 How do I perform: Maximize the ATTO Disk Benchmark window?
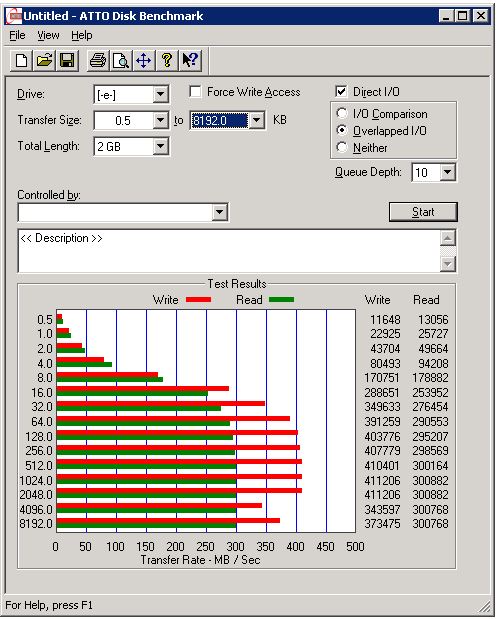(x=462, y=16)
